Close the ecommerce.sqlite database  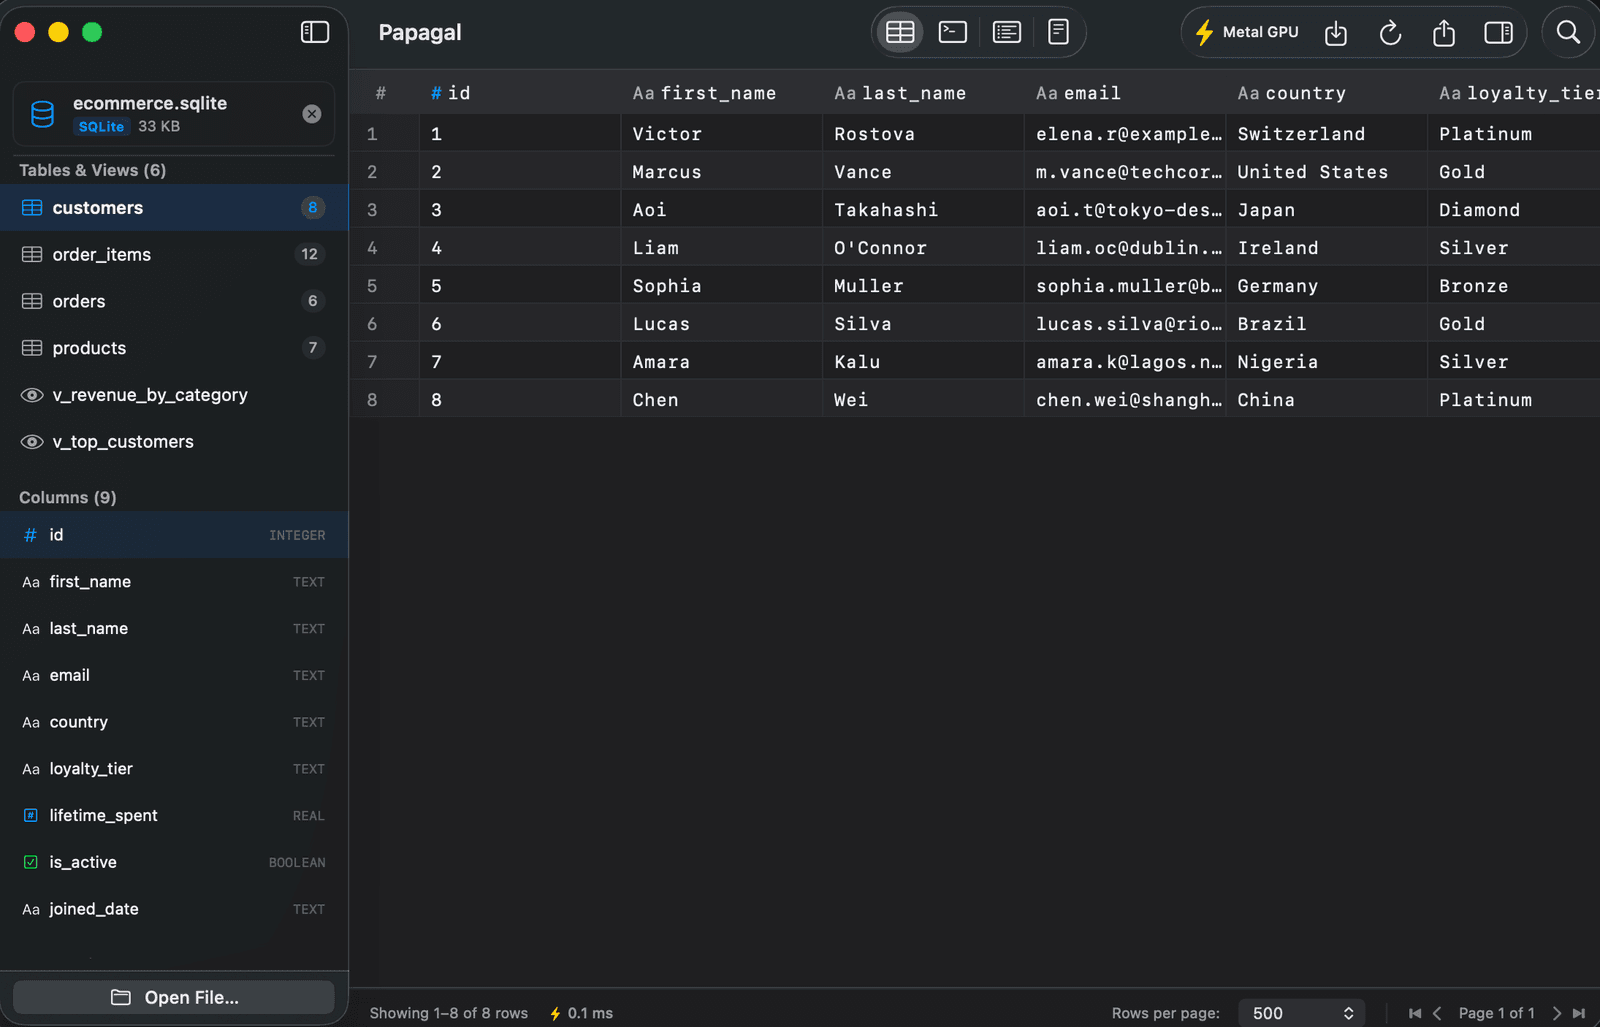point(312,114)
